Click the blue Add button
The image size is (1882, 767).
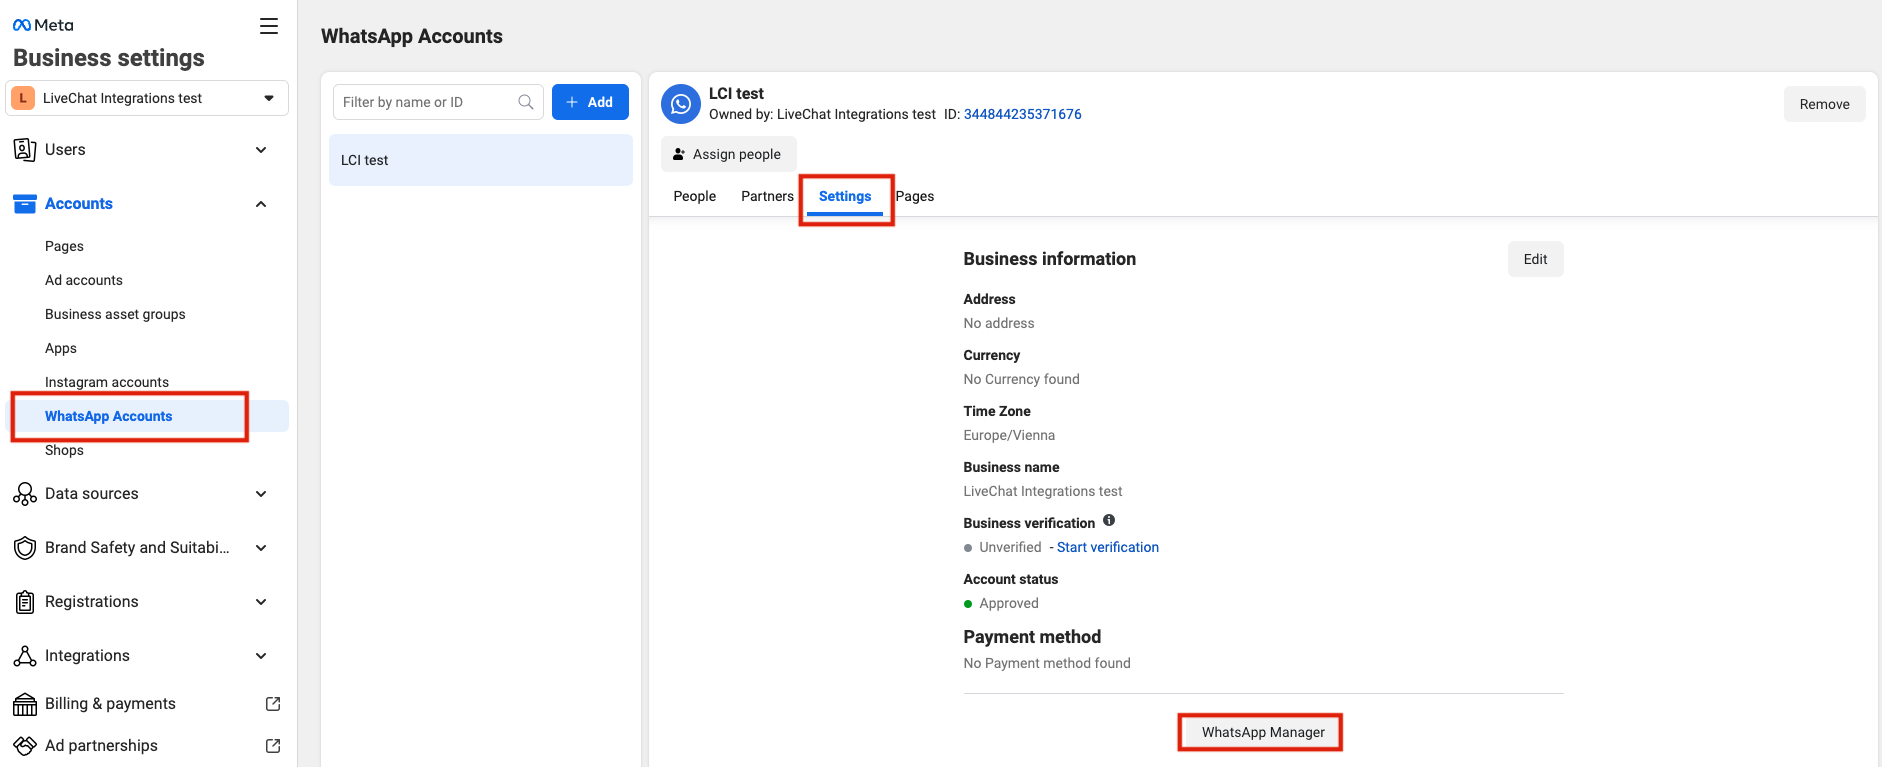590,102
